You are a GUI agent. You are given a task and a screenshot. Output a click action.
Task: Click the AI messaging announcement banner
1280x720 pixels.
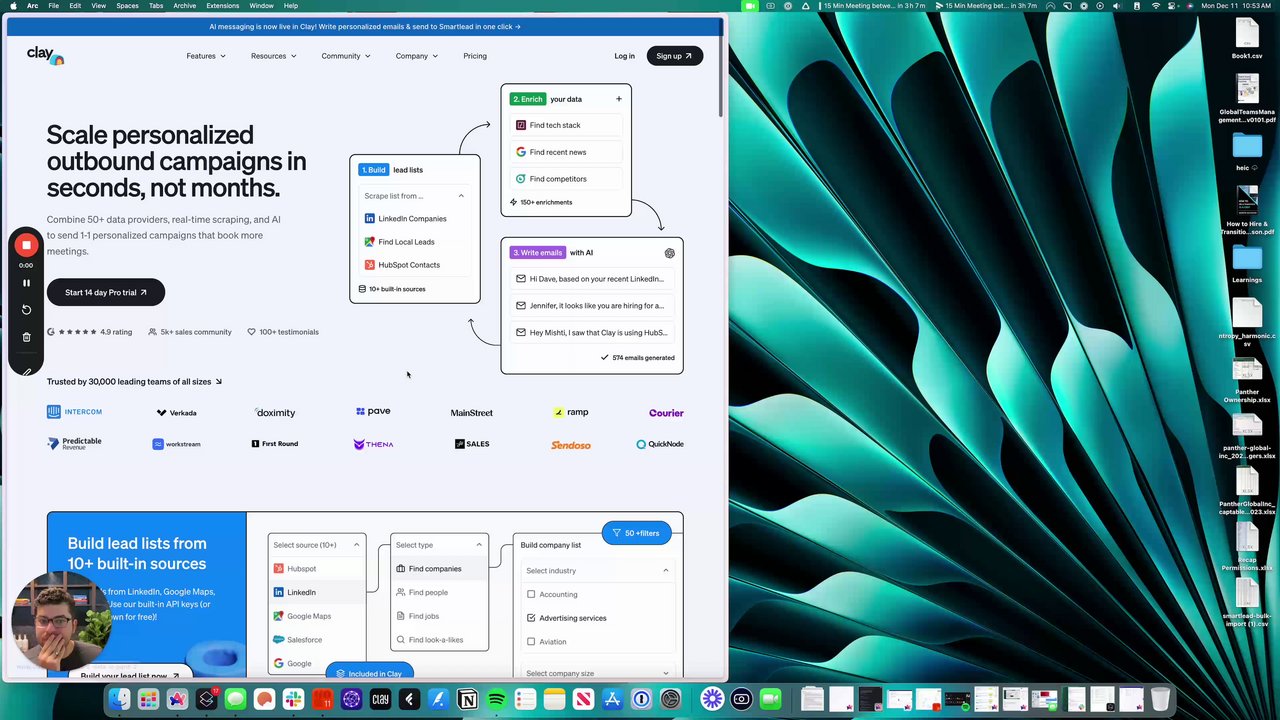365,27
